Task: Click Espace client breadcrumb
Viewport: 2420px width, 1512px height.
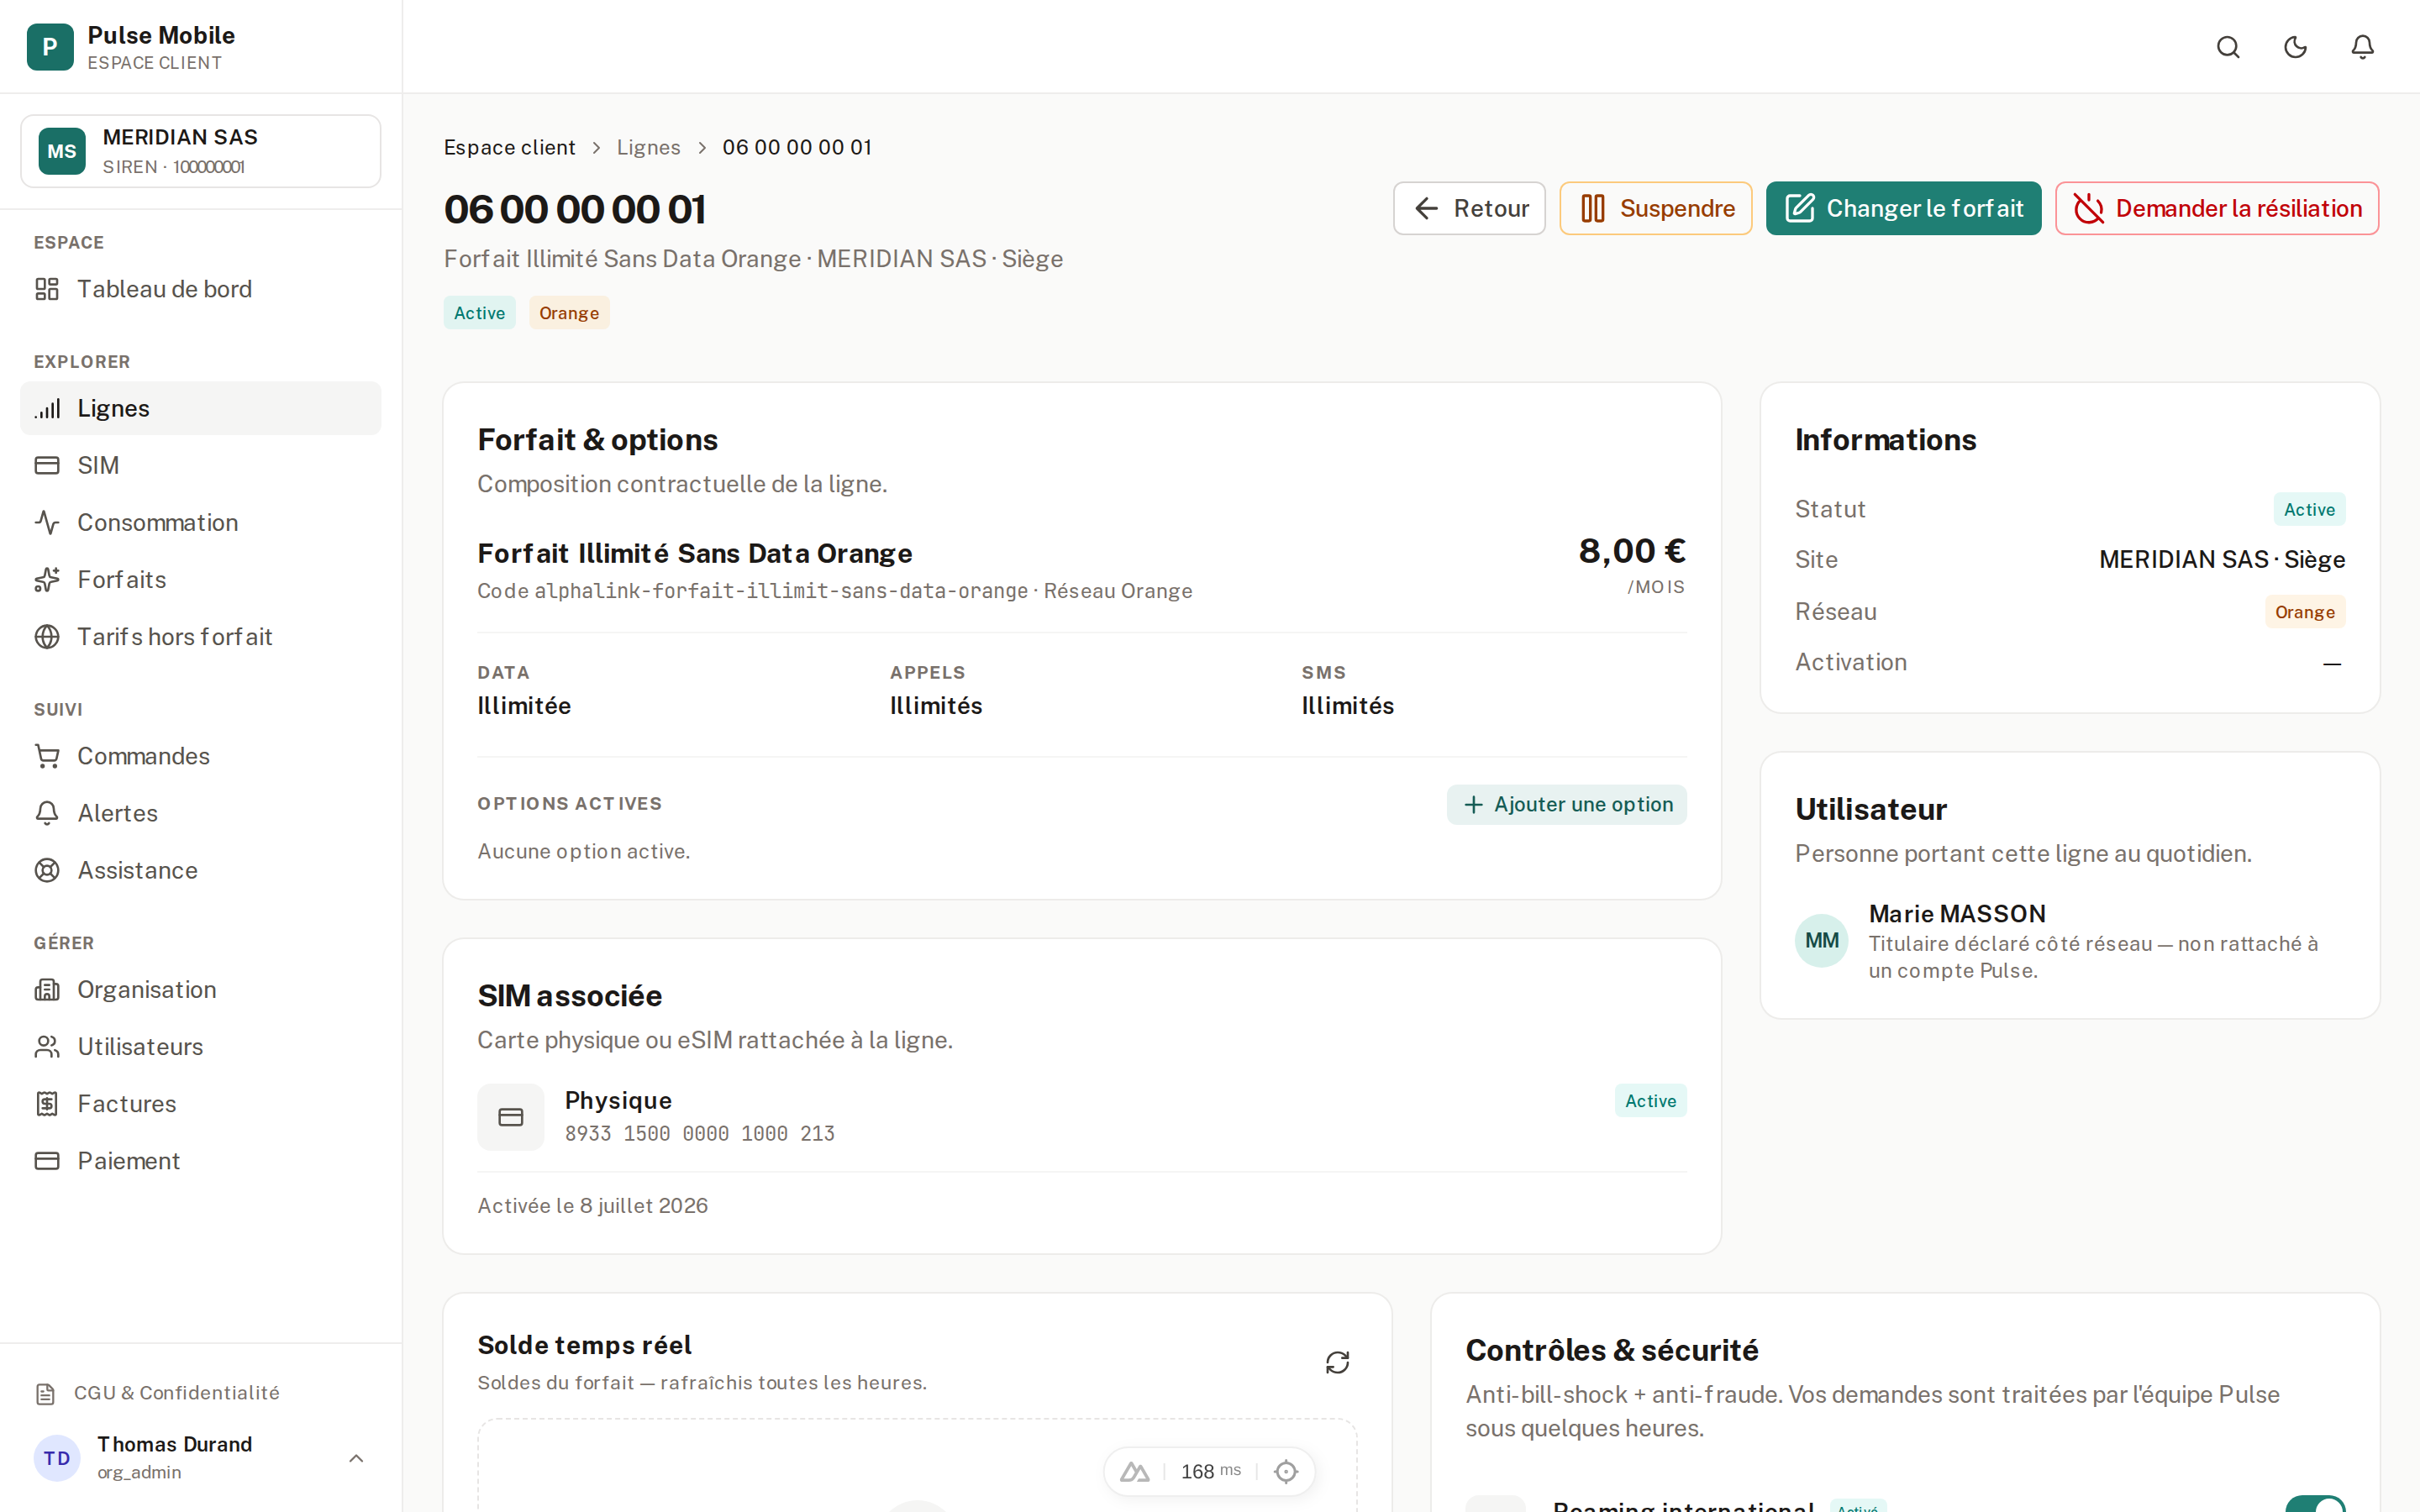Action: click(509, 147)
